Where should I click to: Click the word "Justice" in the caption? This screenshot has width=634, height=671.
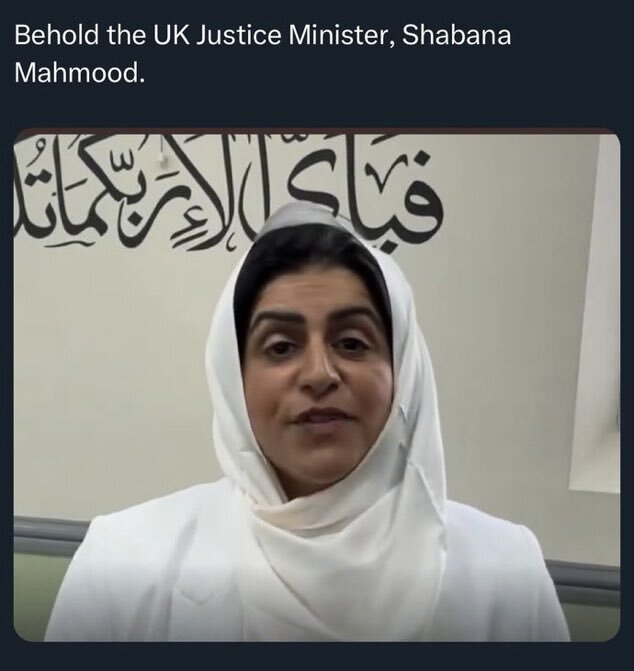(x=239, y=35)
